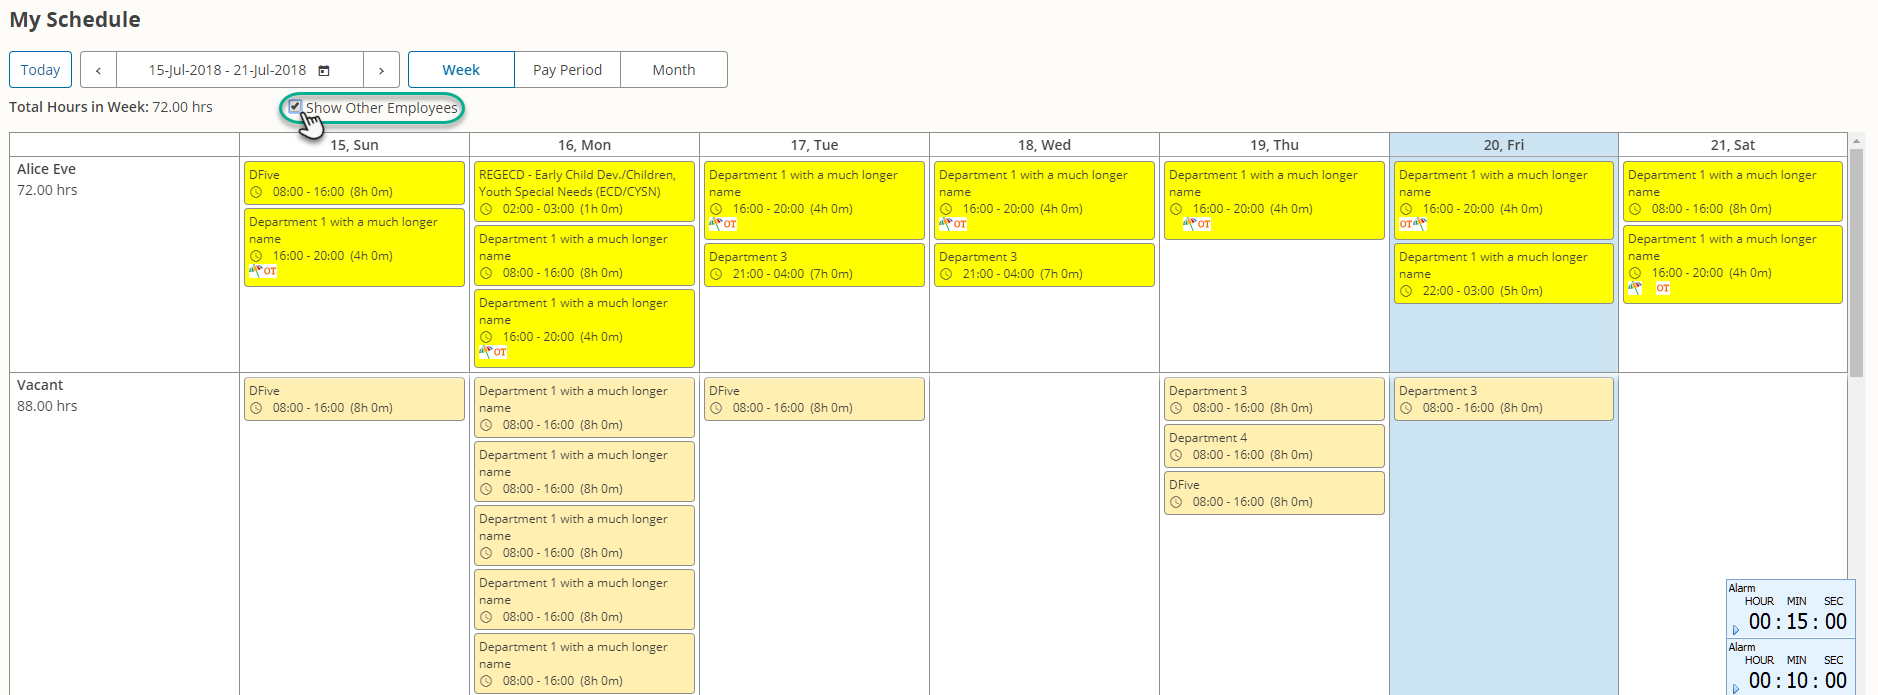Image resolution: width=1878 pixels, height=695 pixels.
Task: Click the schedule's vertical scrollbar thumb
Action: click(x=1856, y=262)
